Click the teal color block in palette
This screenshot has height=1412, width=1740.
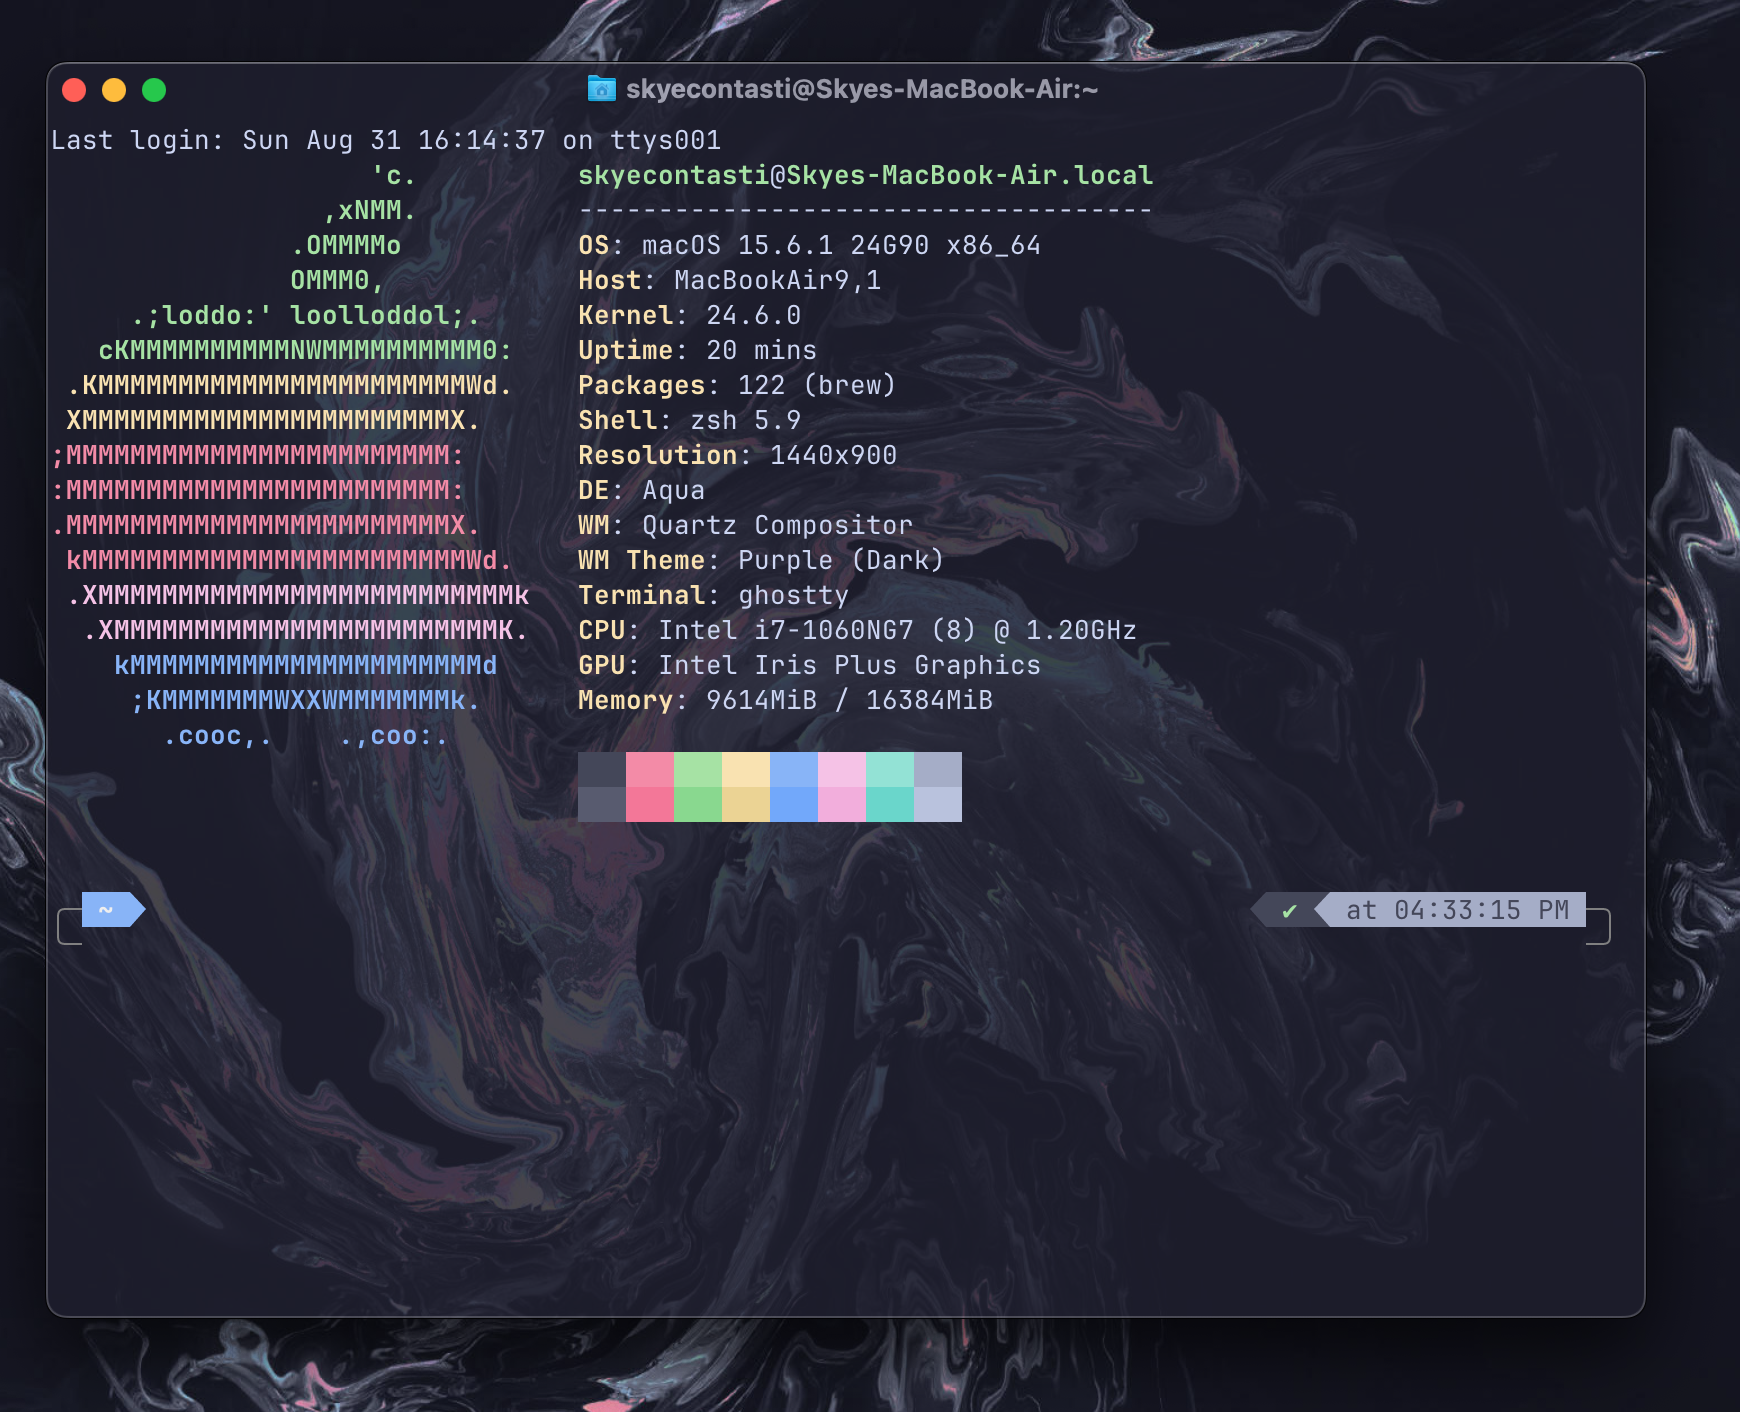pyautogui.click(x=890, y=787)
